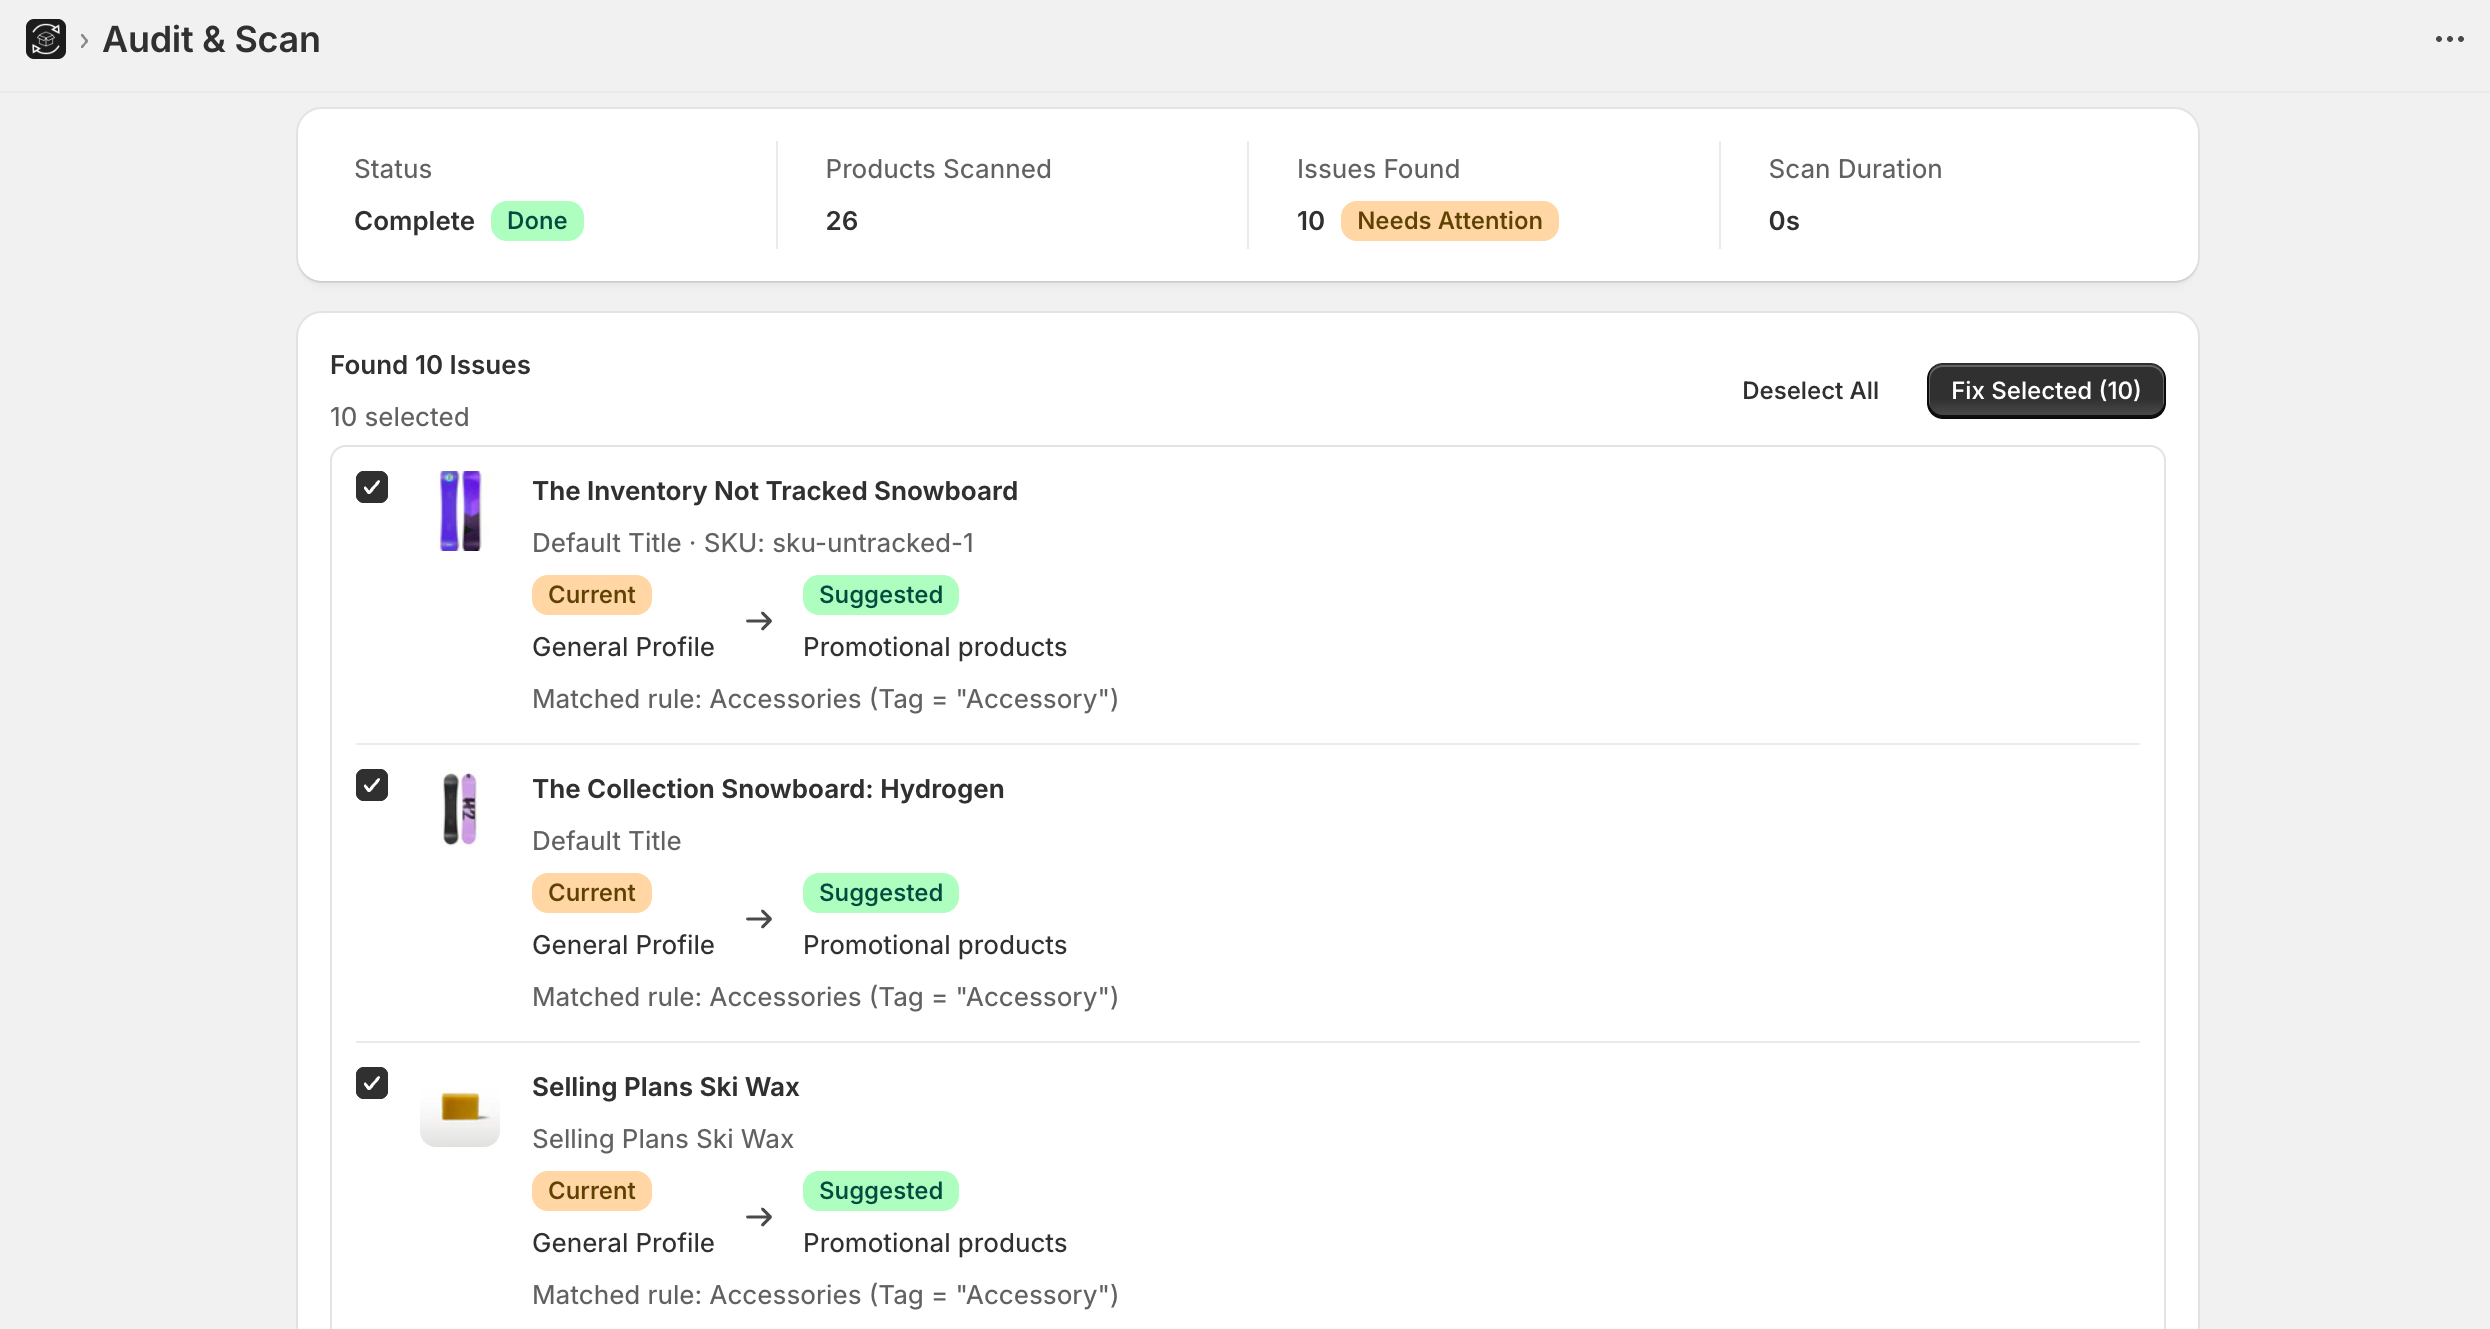Select the 'Audit & Scan' page title
2490x1329 pixels.
211,39
